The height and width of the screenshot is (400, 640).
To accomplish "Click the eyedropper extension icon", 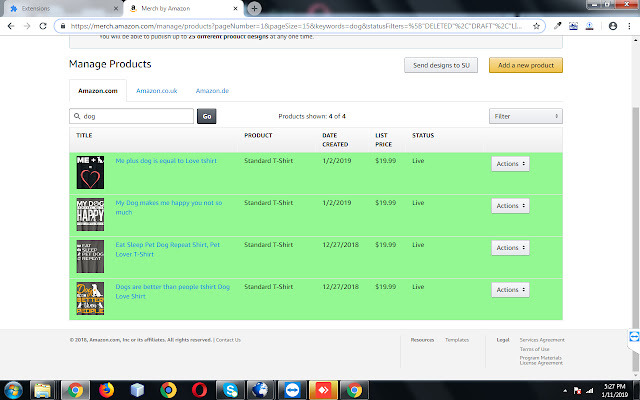I will [x=557, y=26].
